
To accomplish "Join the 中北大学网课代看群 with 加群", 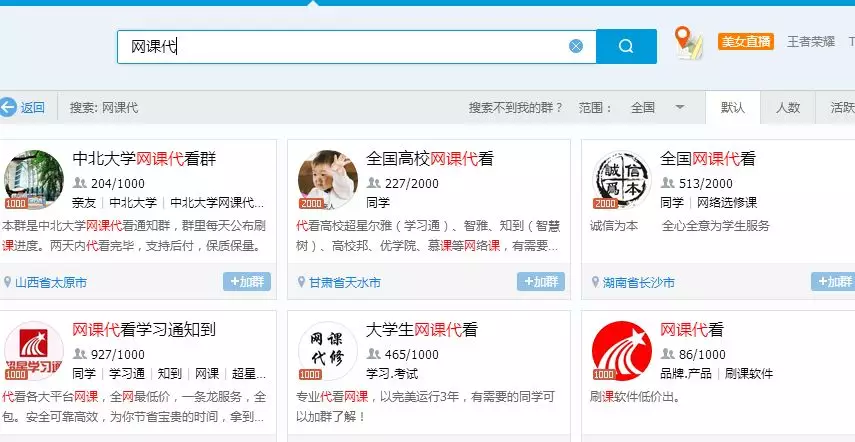I will point(246,282).
